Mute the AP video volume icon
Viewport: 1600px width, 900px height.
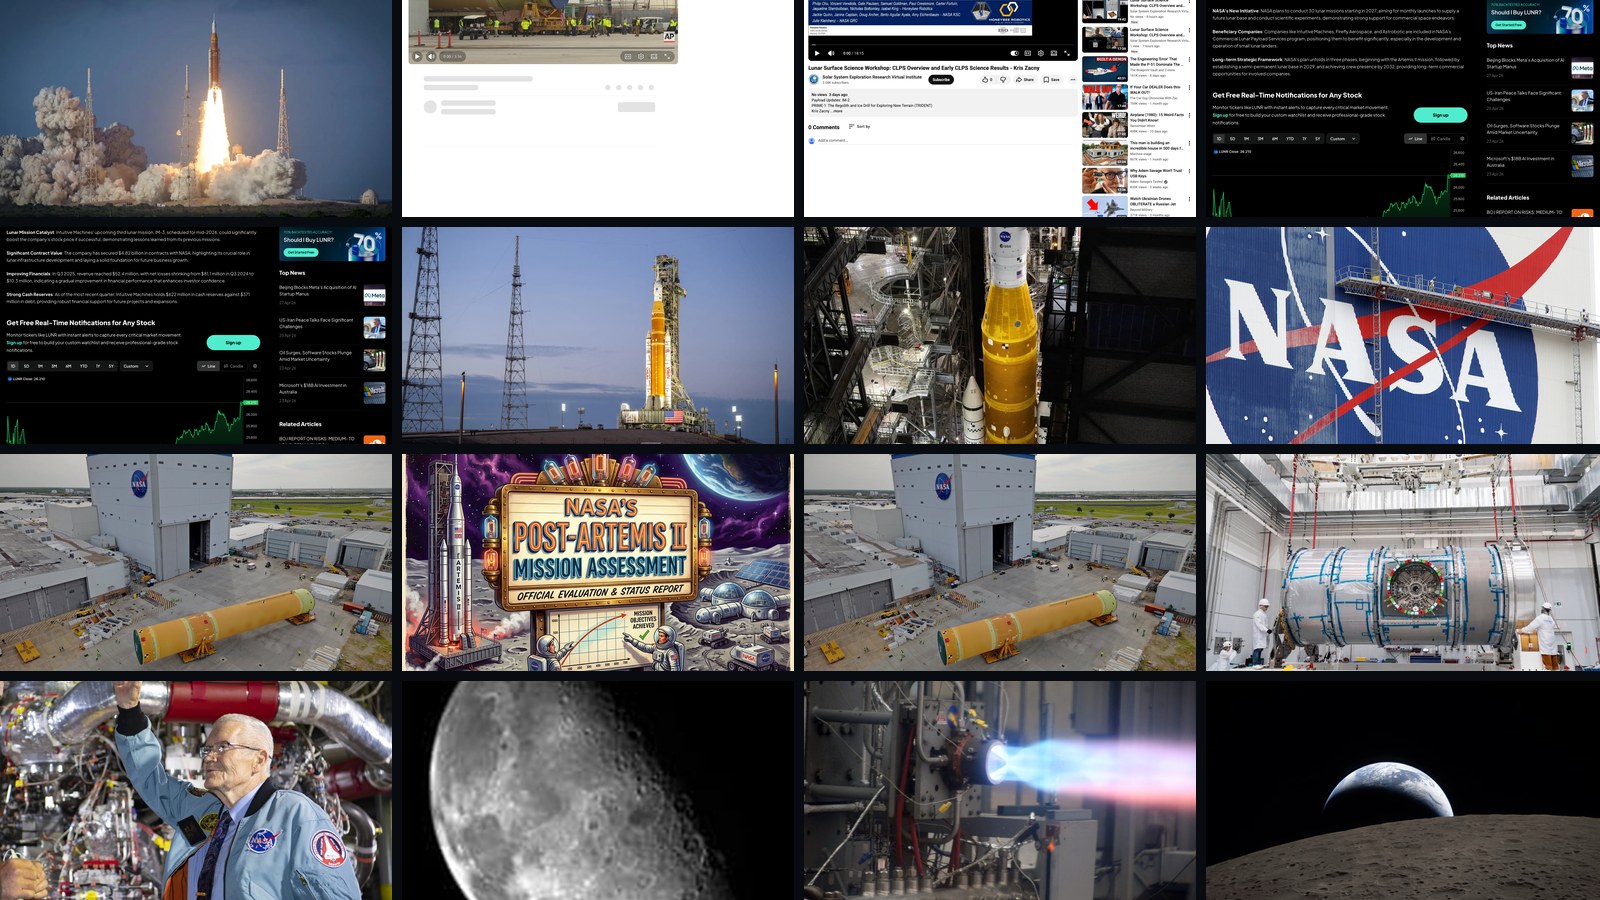point(431,56)
